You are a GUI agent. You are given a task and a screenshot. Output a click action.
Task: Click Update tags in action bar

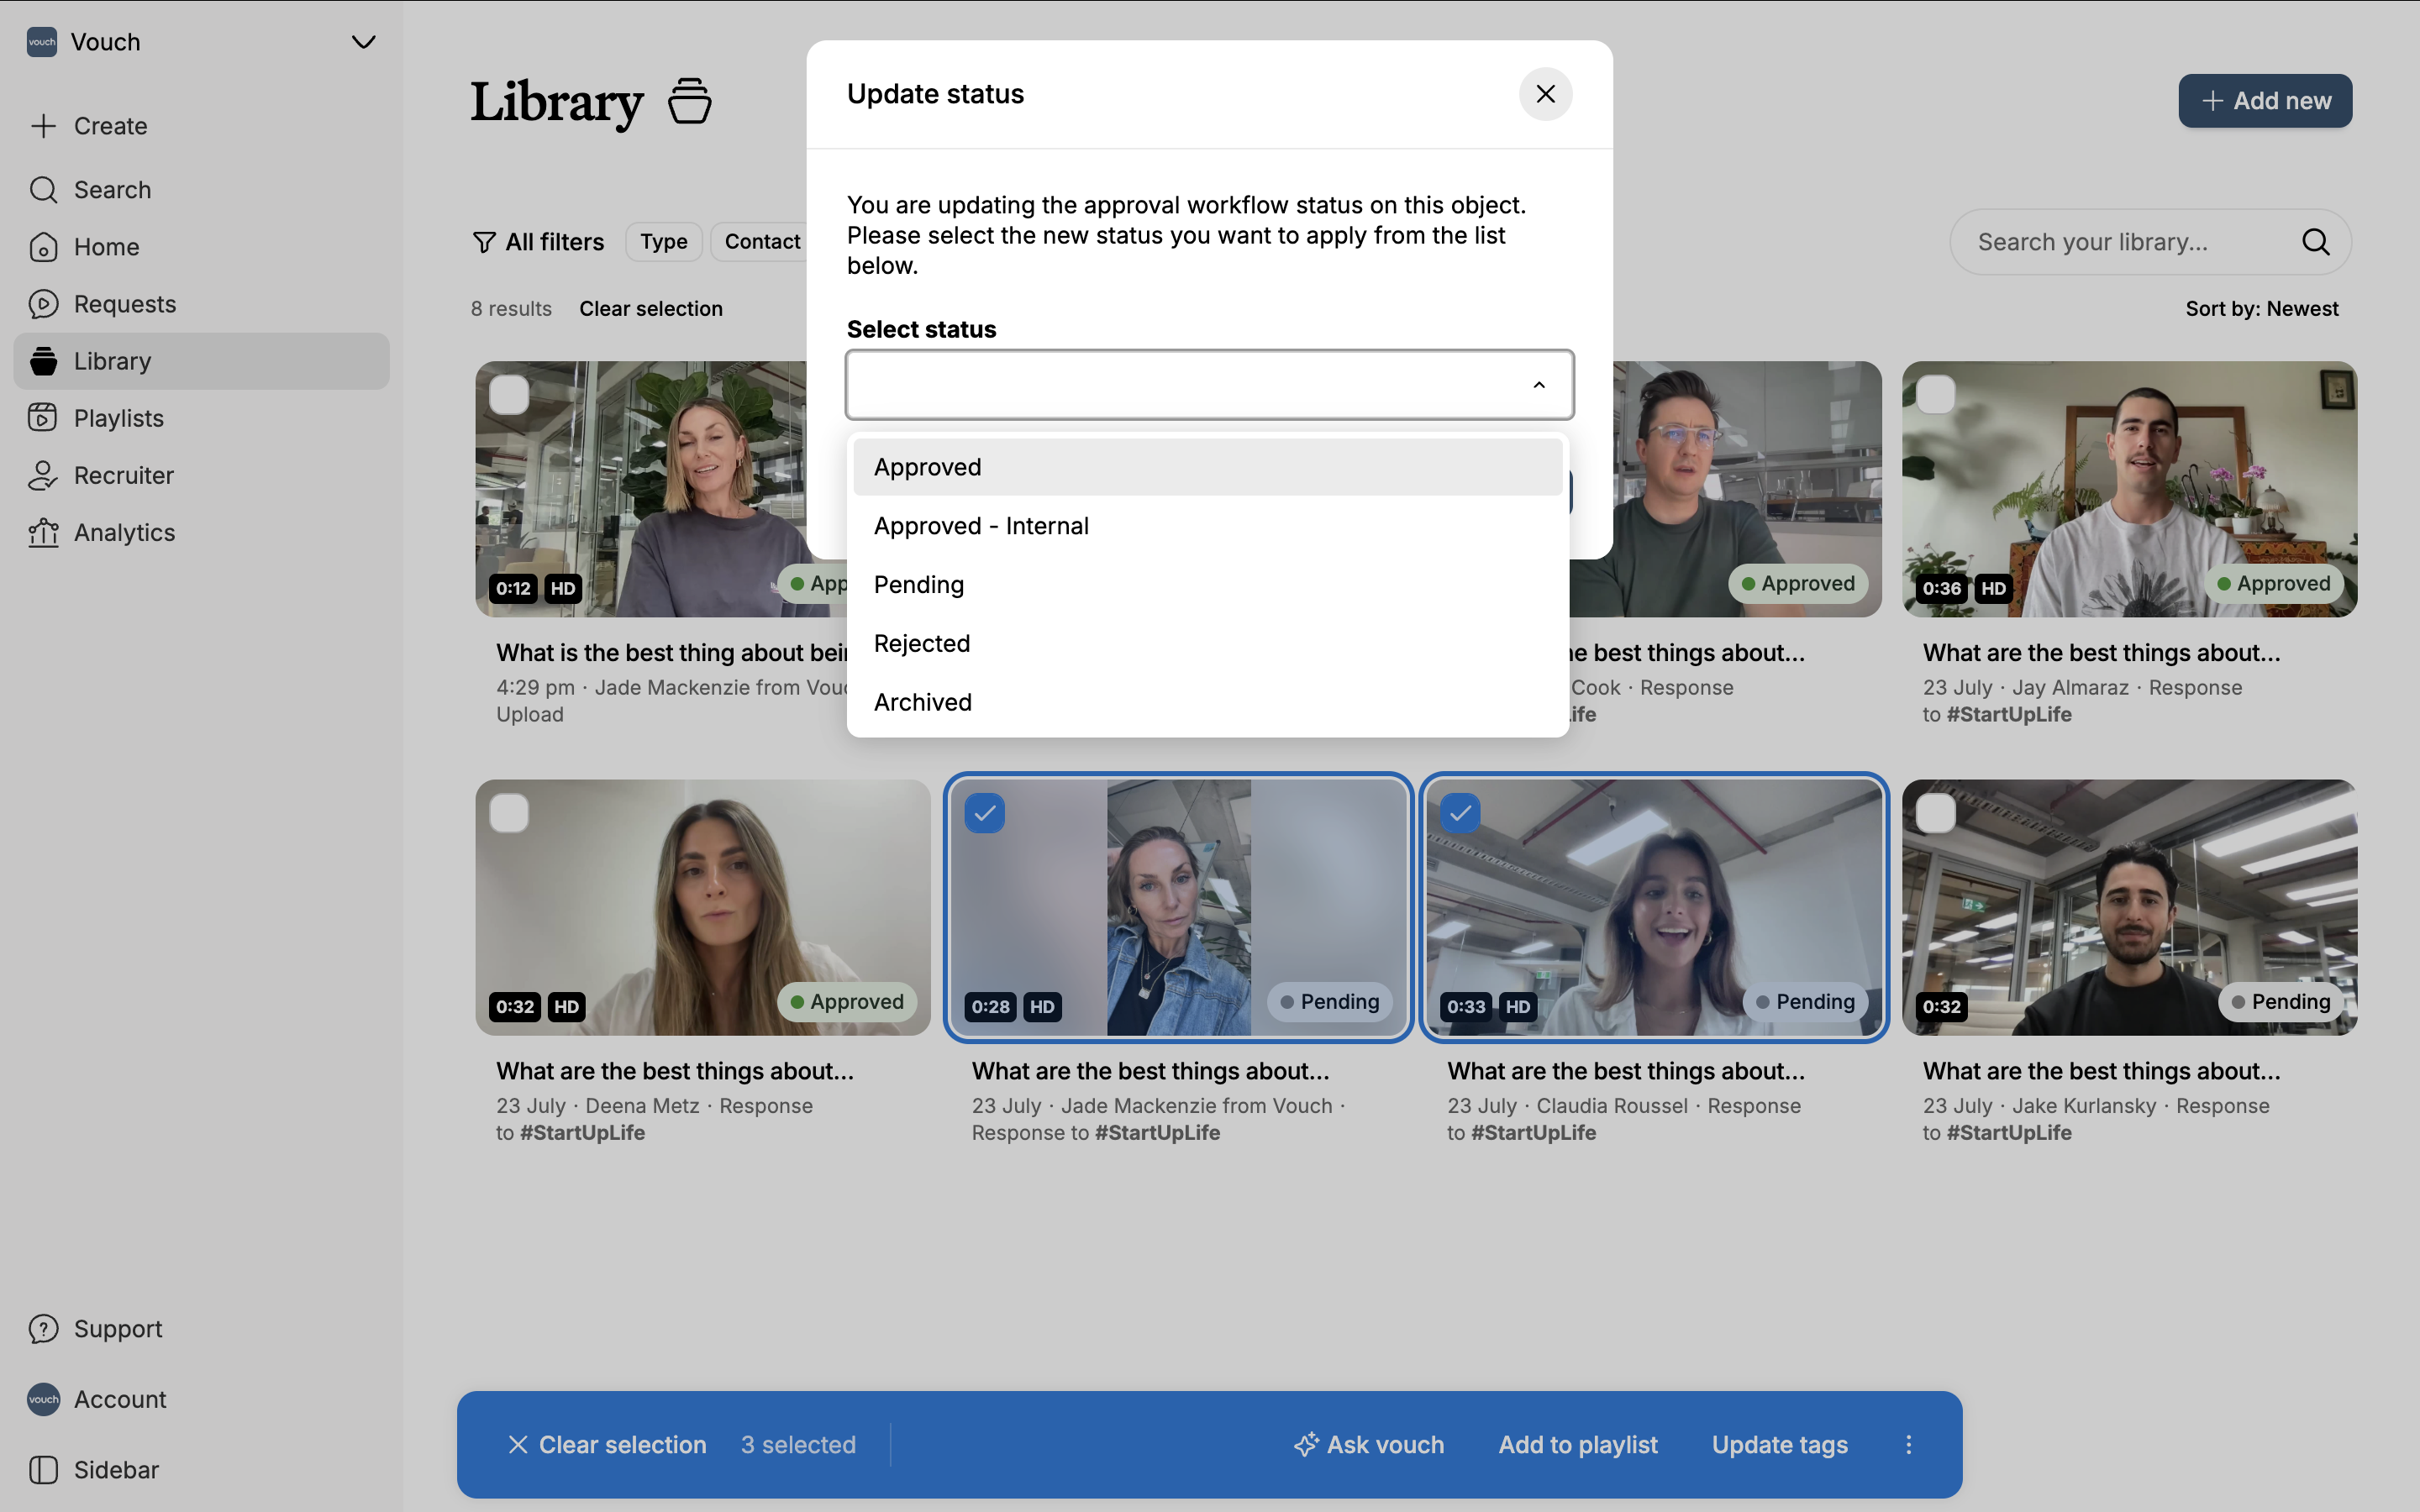click(1779, 1445)
